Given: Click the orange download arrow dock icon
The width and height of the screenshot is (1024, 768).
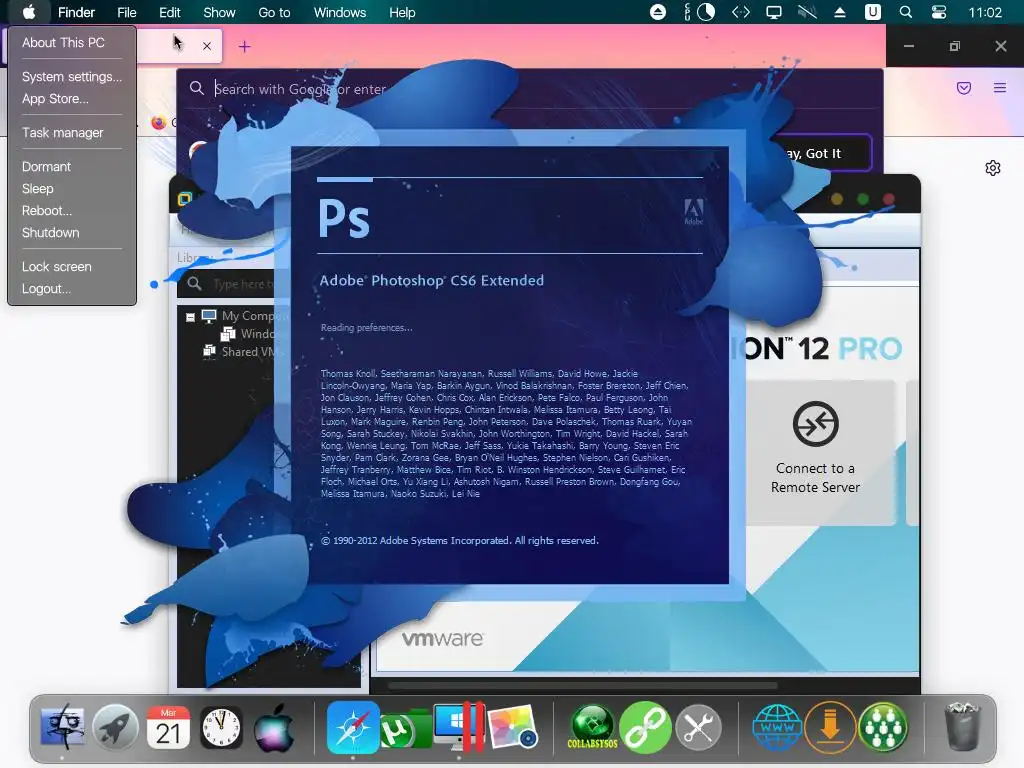Looking at the screenshot, I should (x=830, y=727).
